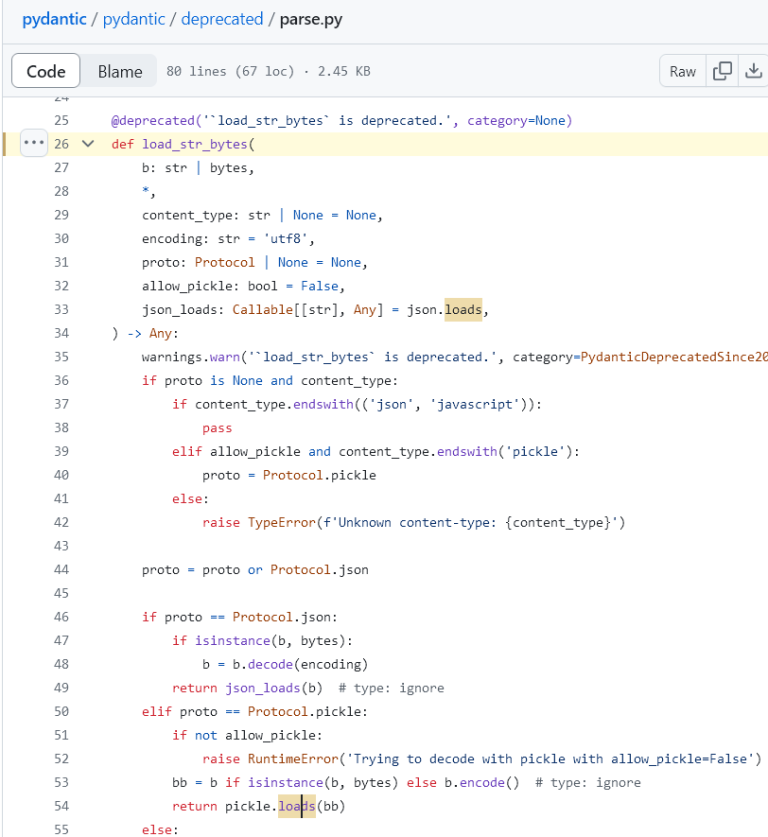Image resolution: width=768 pixels, height=837 pixels.
Task: Select the Code tab
Action: 45,71
